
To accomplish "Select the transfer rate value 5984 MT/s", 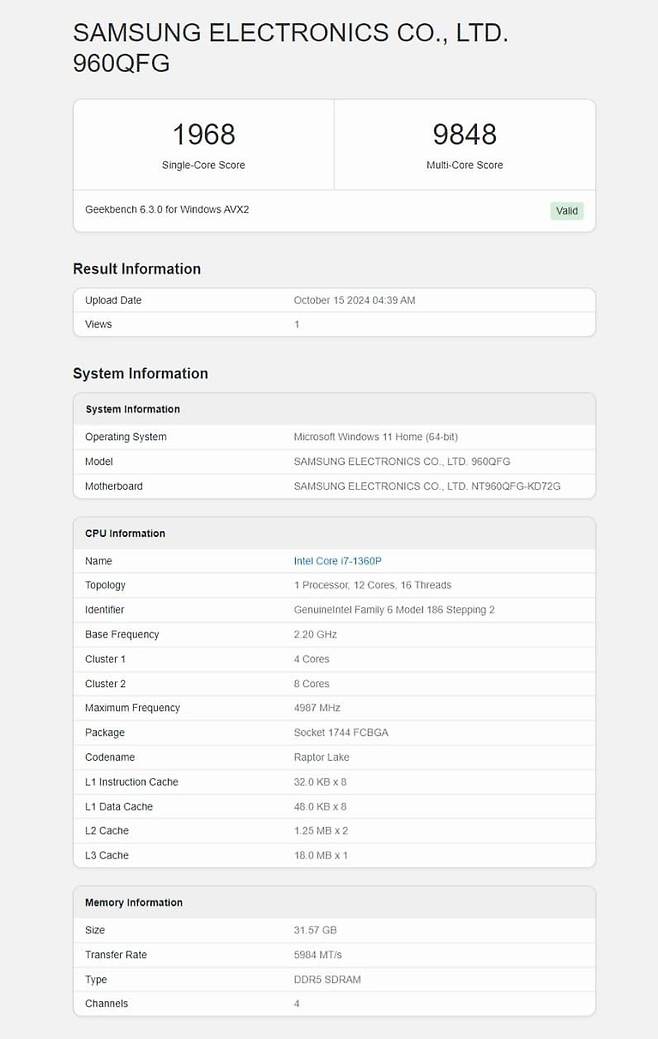I will click(318, 954).
